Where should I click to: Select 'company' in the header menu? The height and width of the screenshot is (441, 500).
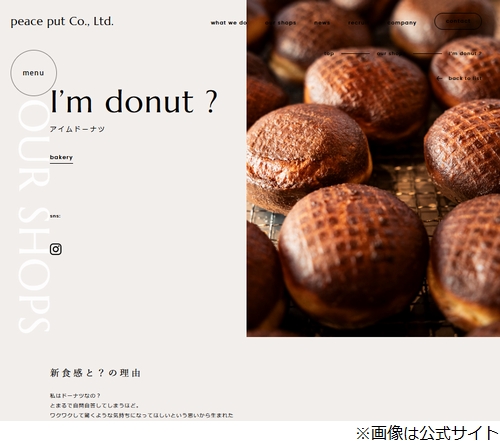pos(402,23)
